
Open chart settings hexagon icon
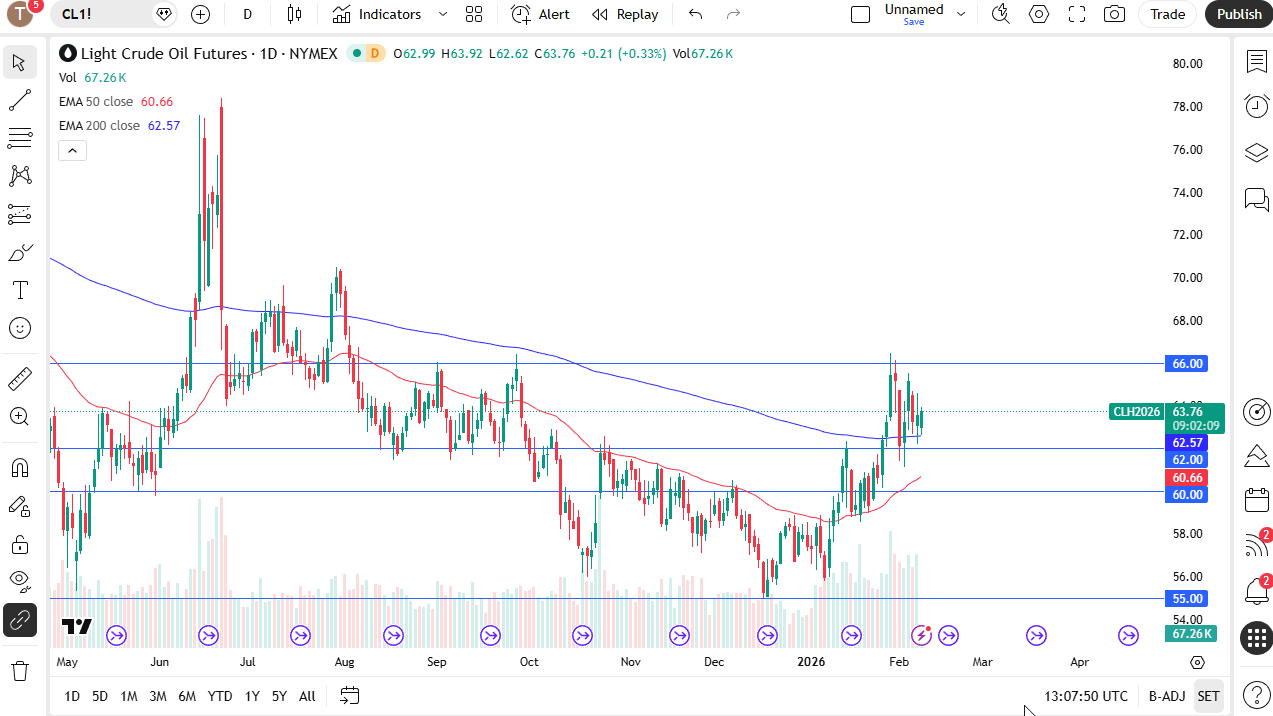click(x=1039, y=14)
